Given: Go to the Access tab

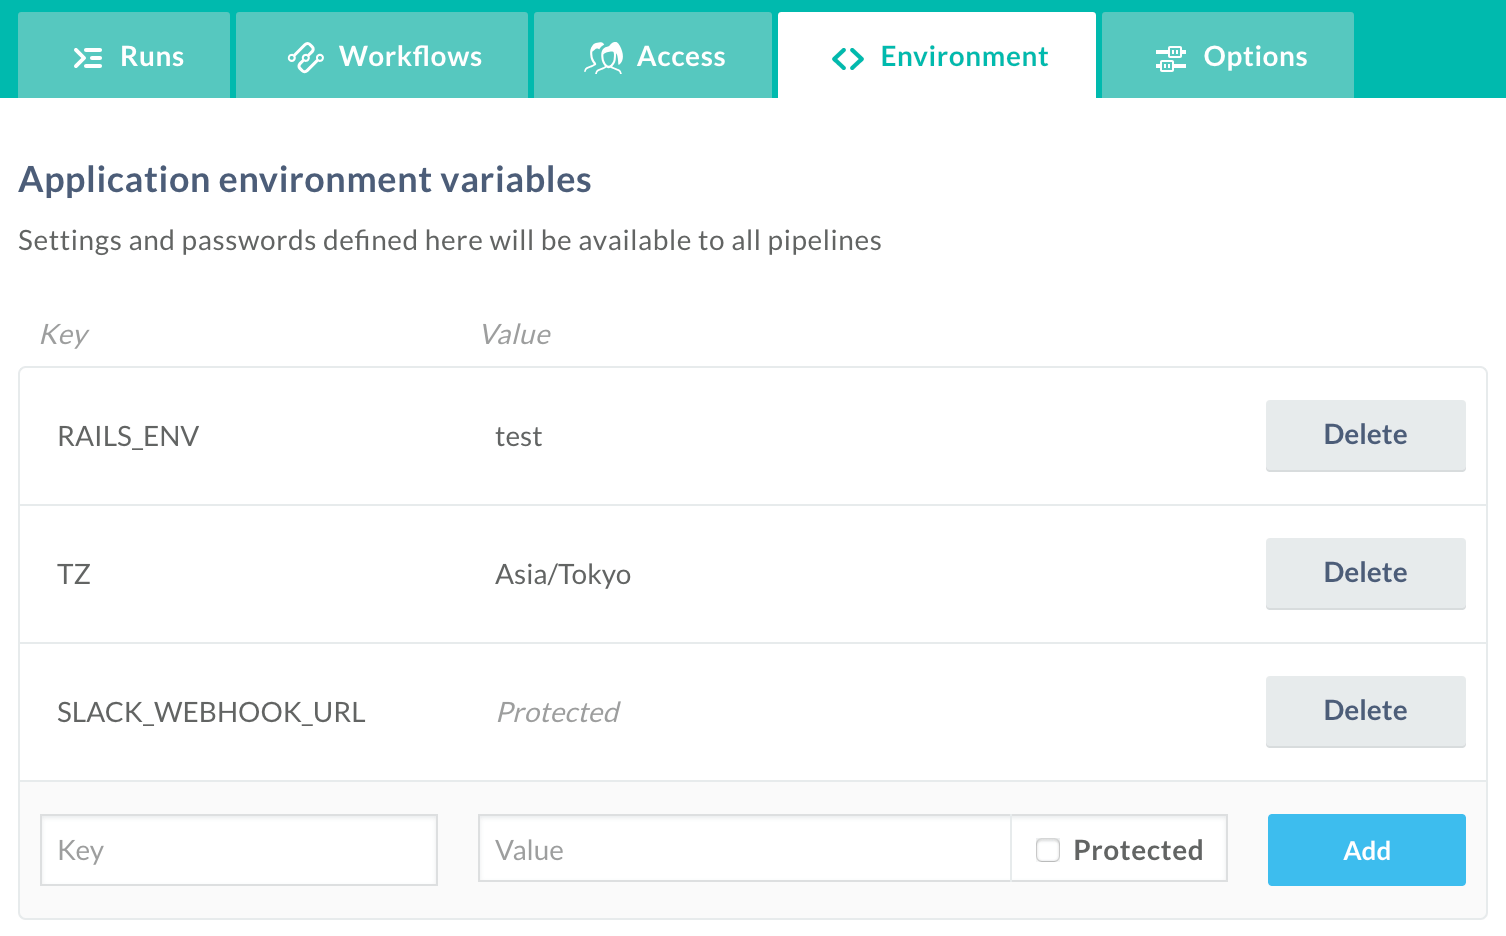Looking at the screenshot, I should [653, 55].
